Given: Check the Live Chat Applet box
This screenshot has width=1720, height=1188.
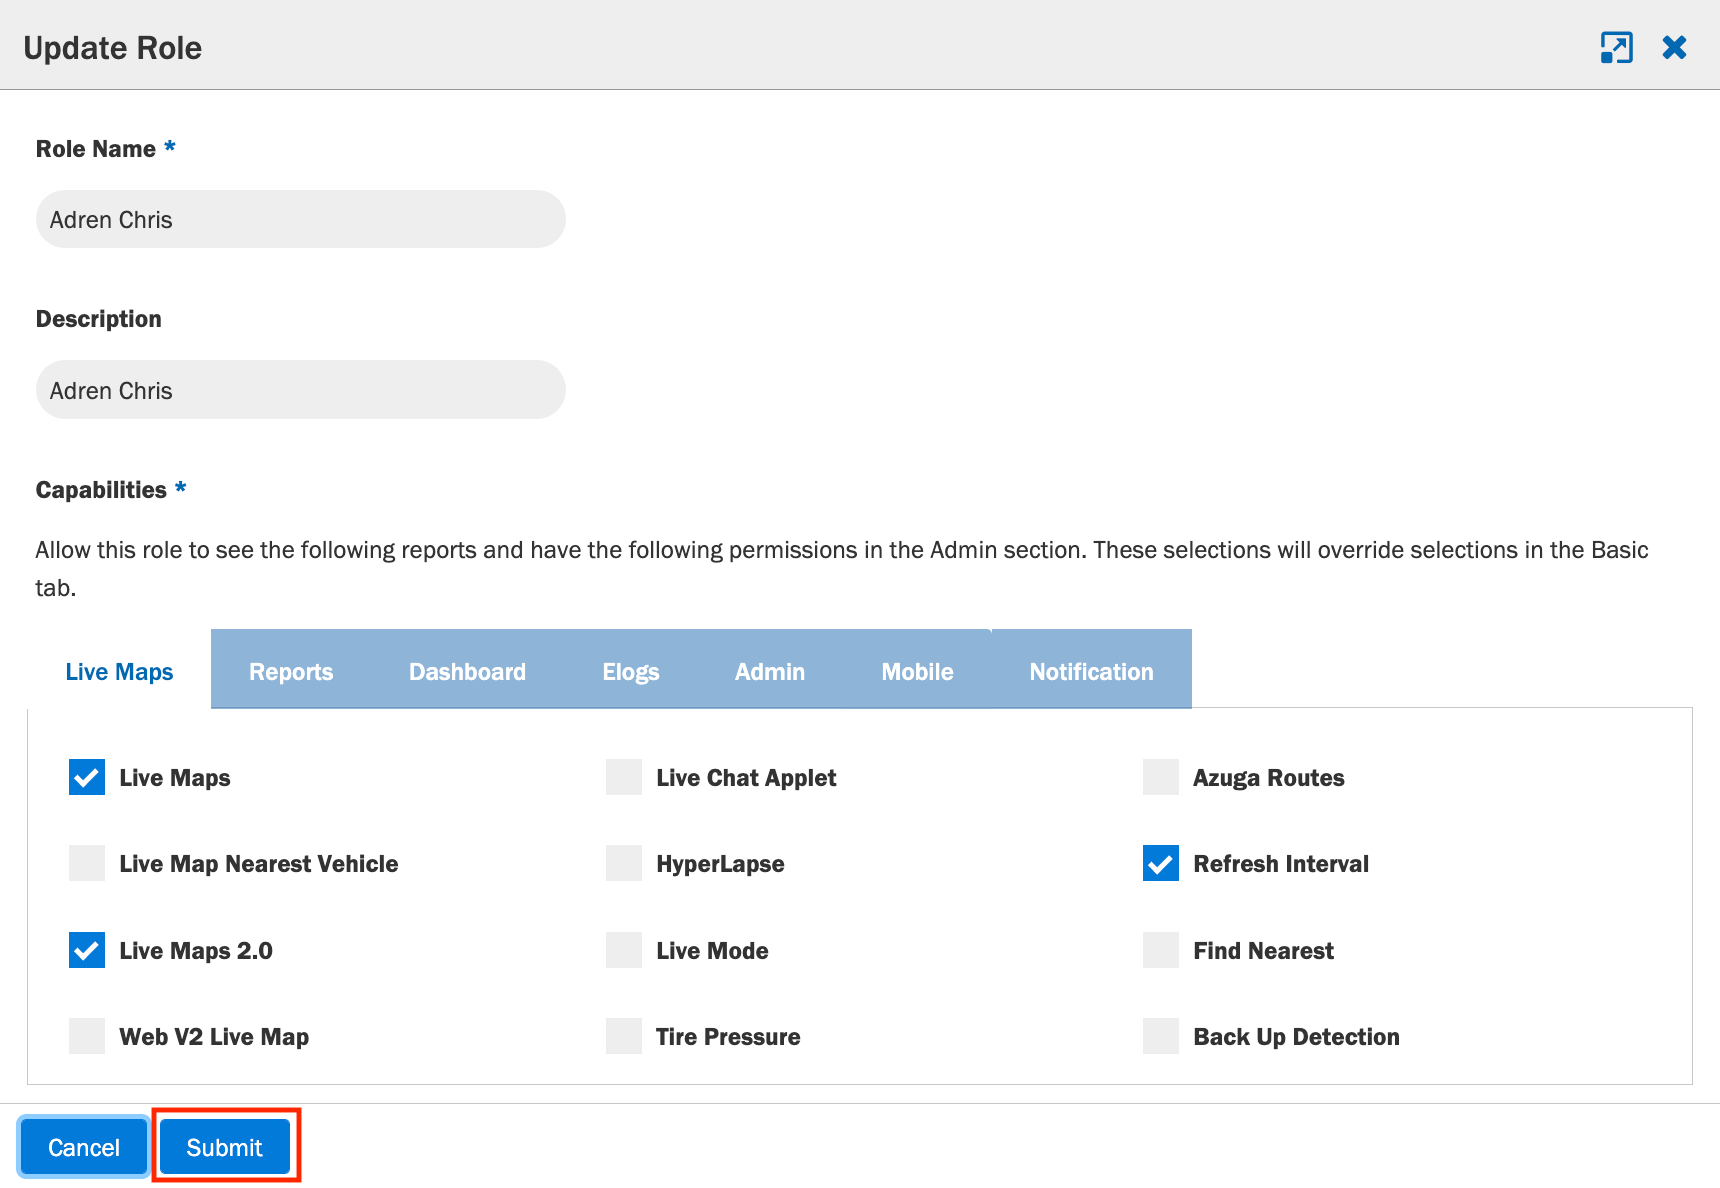Looking at the screenshot, I should 624,777.
